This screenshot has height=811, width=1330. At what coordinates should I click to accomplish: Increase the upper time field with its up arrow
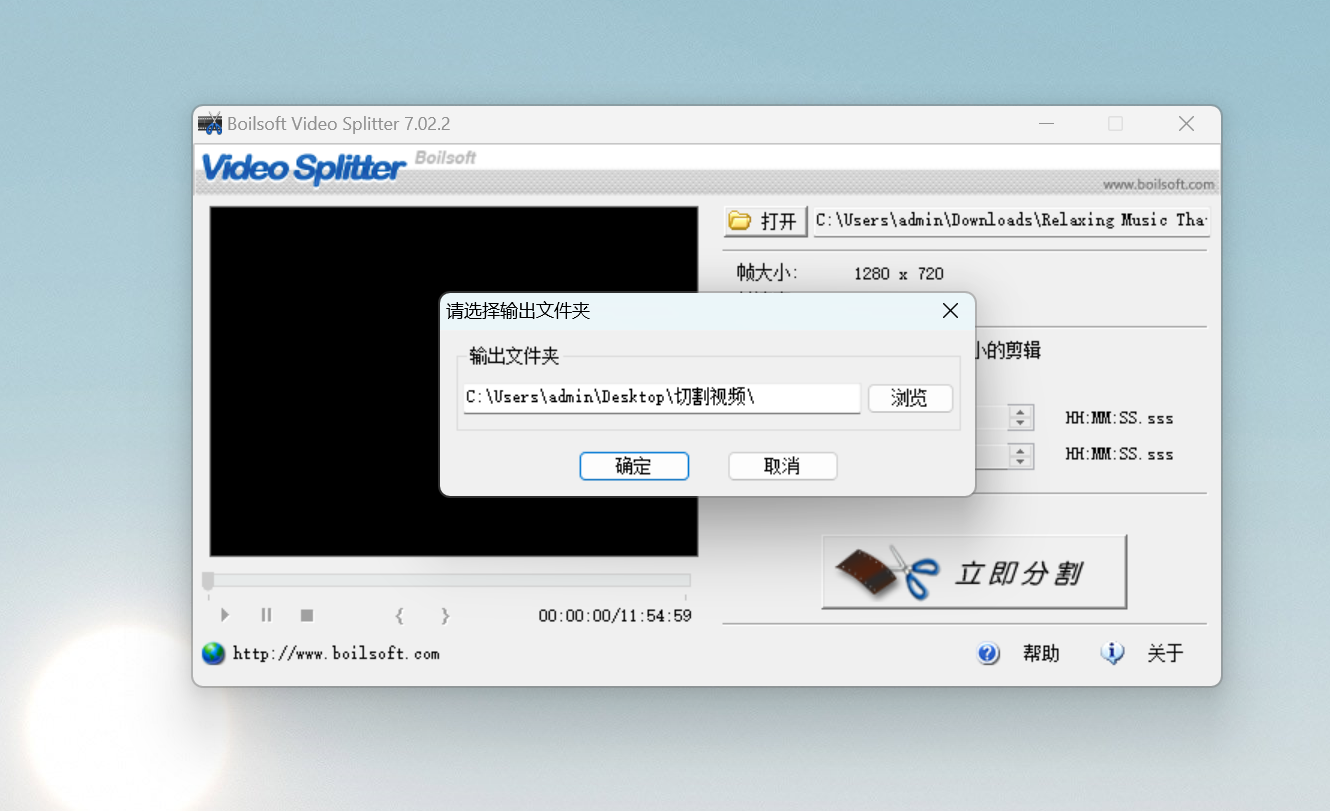1021,411
